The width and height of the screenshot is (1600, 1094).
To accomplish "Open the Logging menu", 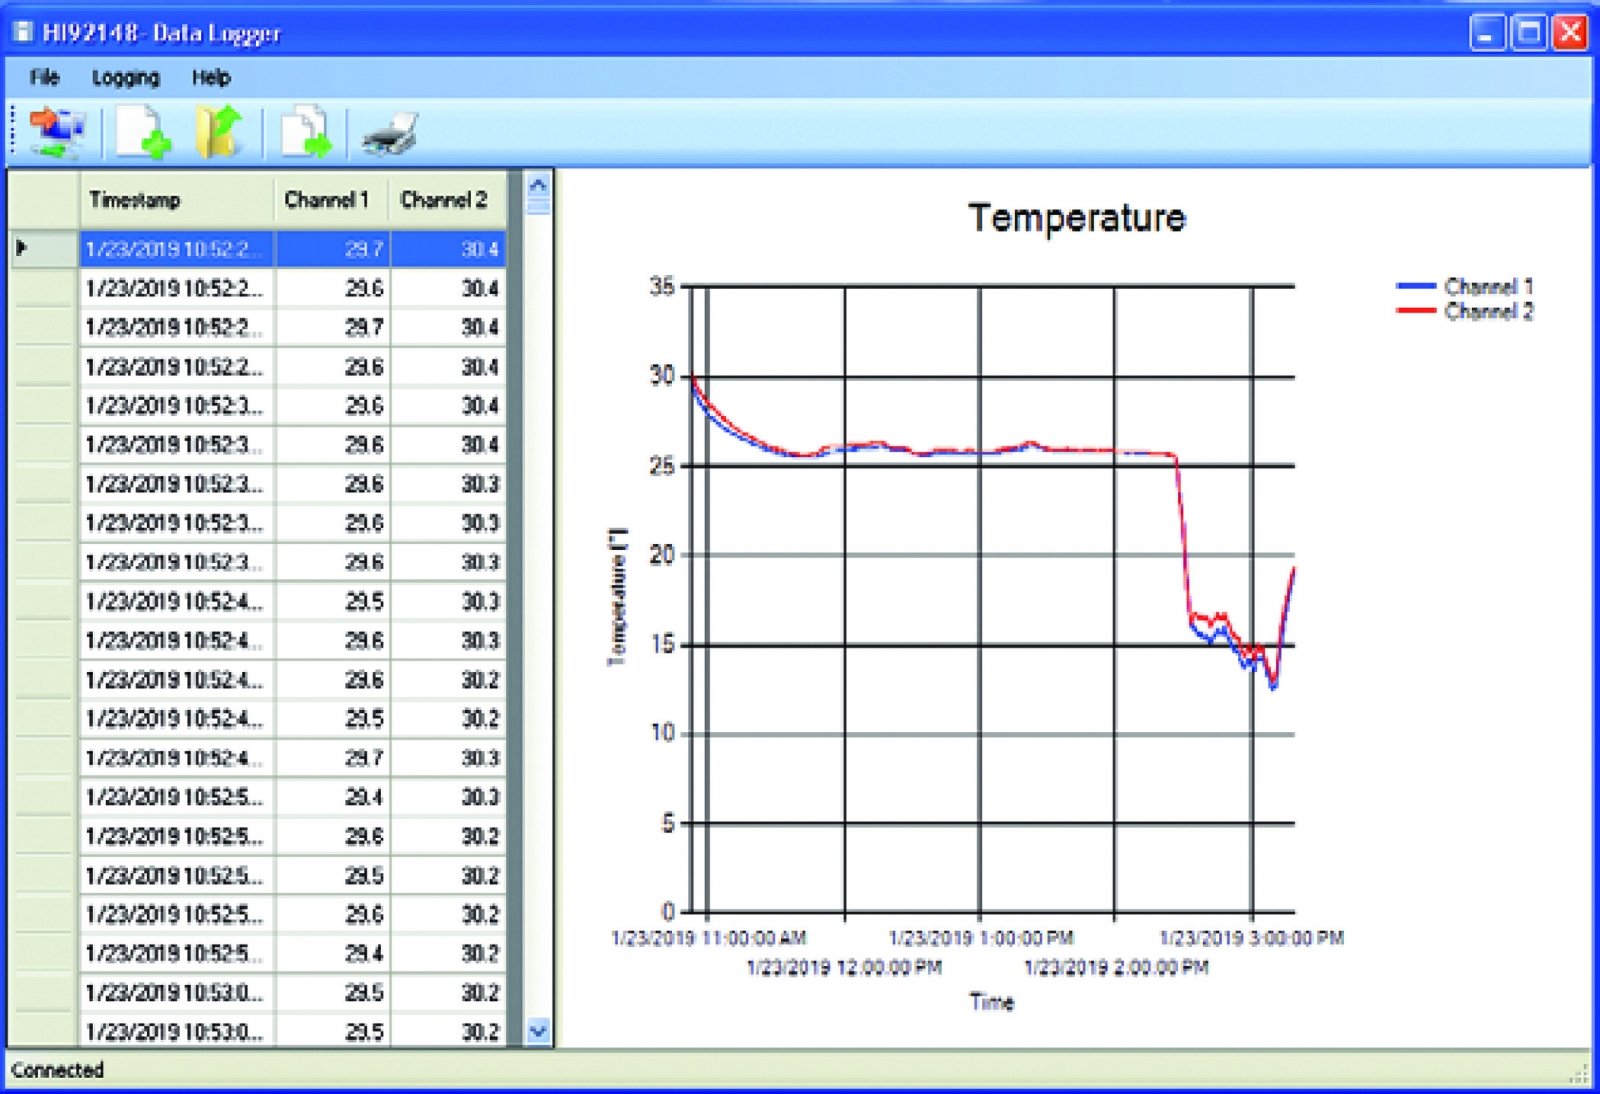I will click(125, 77).
